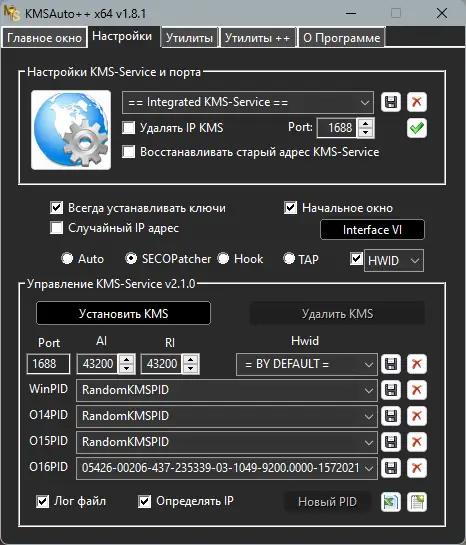Expand the Hwid BY DEFAULT dropdown
466x545 pixels.
pyautogui.click(x=369, y=365)
